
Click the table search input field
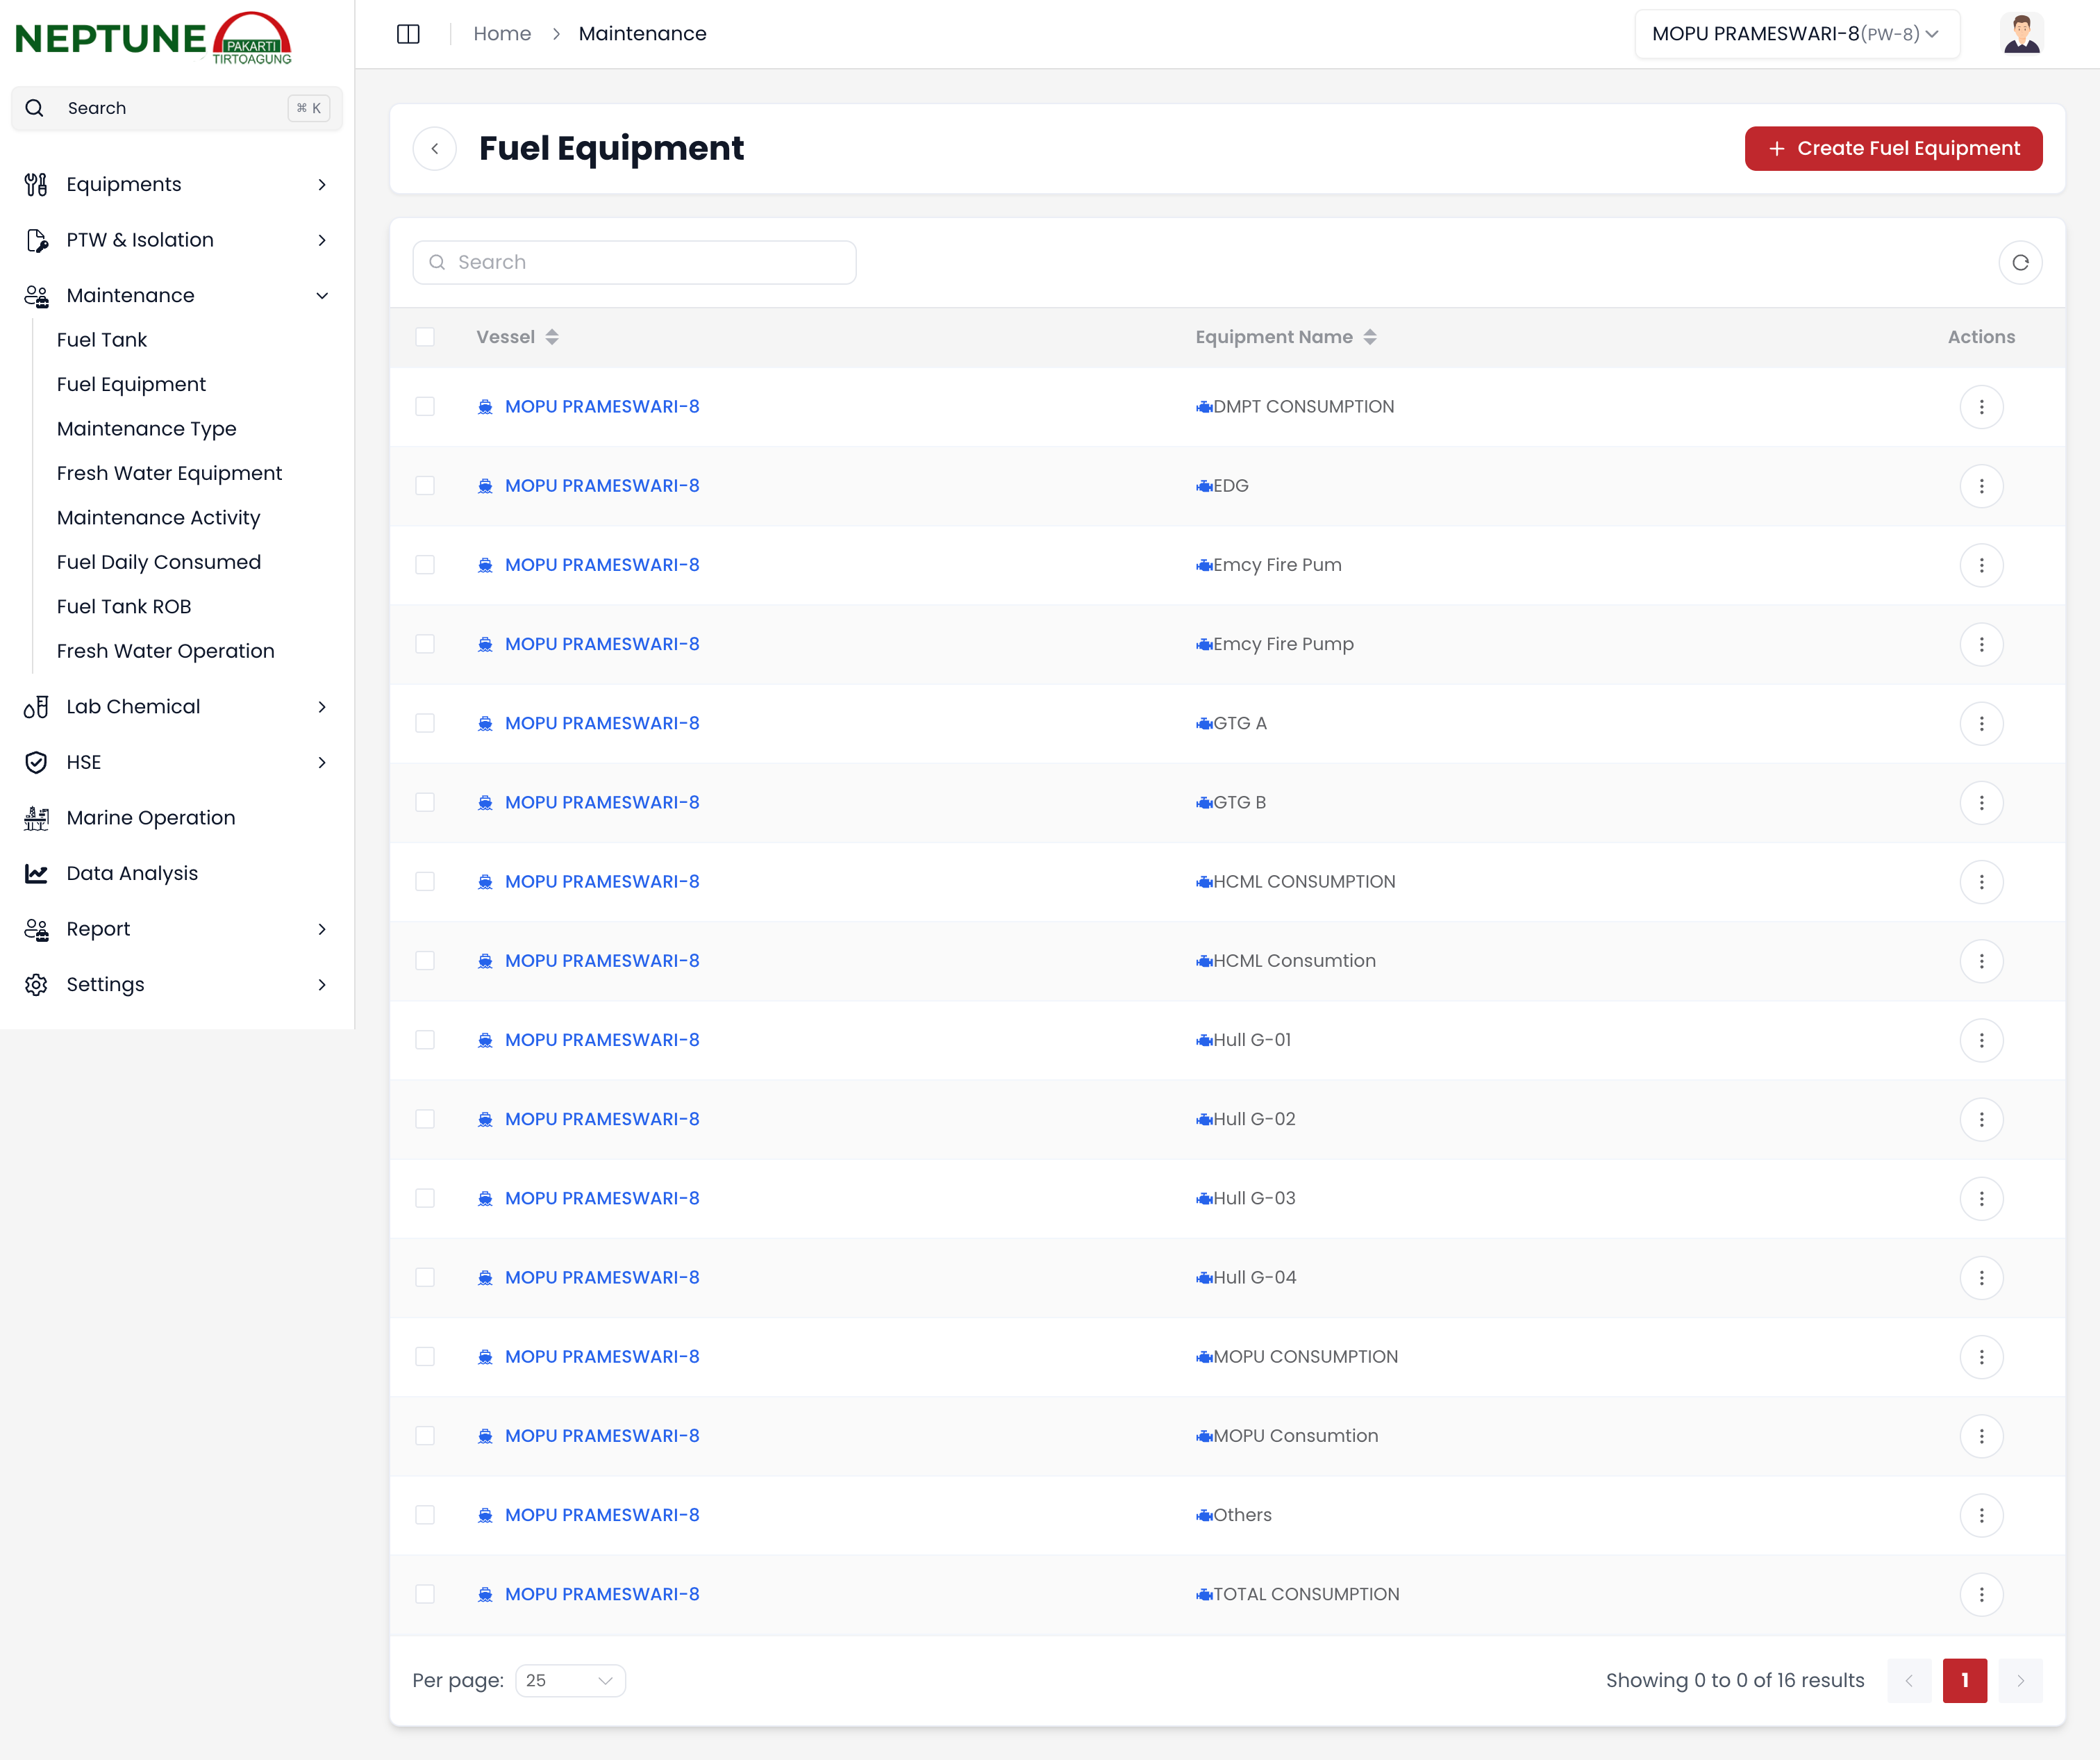pos(634,263)
